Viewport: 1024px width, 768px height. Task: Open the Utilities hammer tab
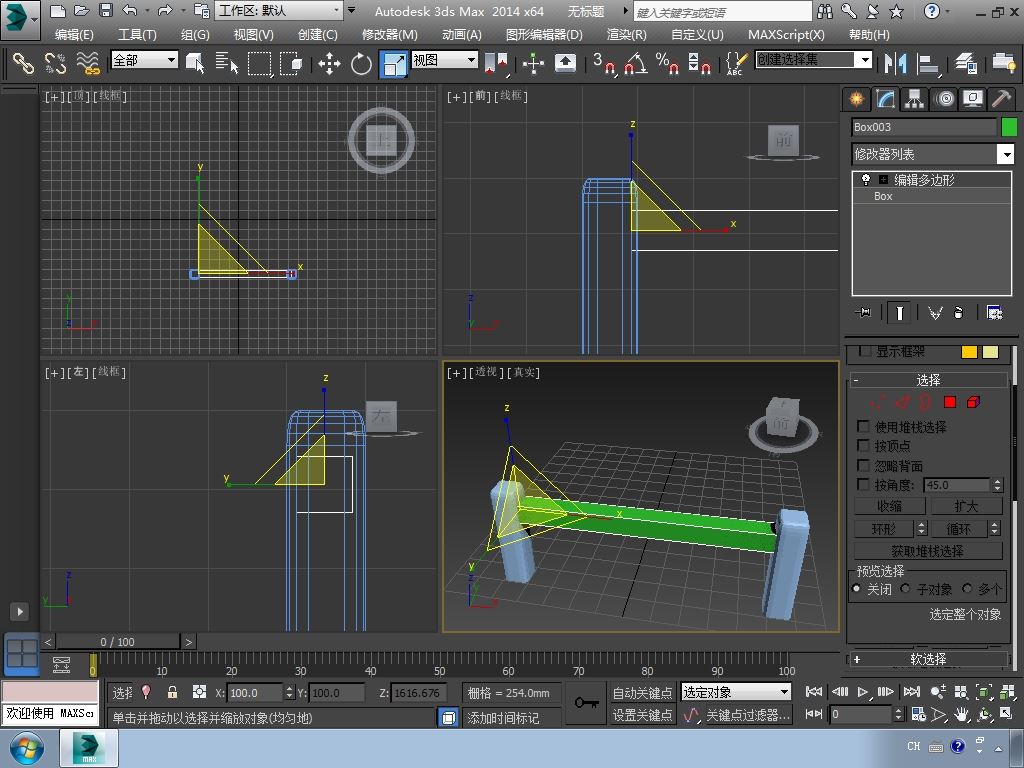(x=1001, y=99)
